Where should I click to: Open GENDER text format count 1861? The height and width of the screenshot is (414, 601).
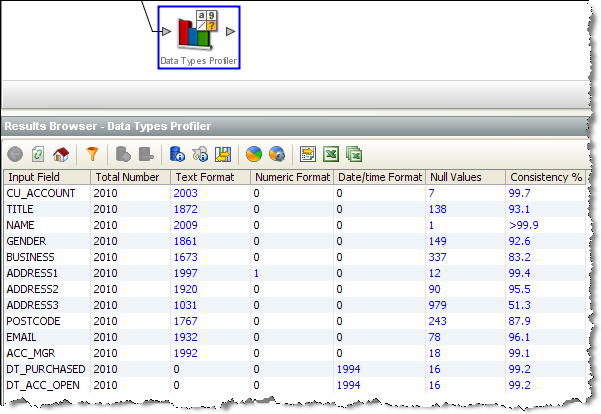186,241
